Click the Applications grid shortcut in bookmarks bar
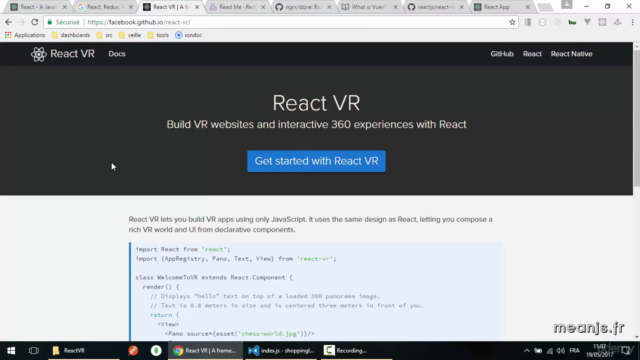 point(25,35)
